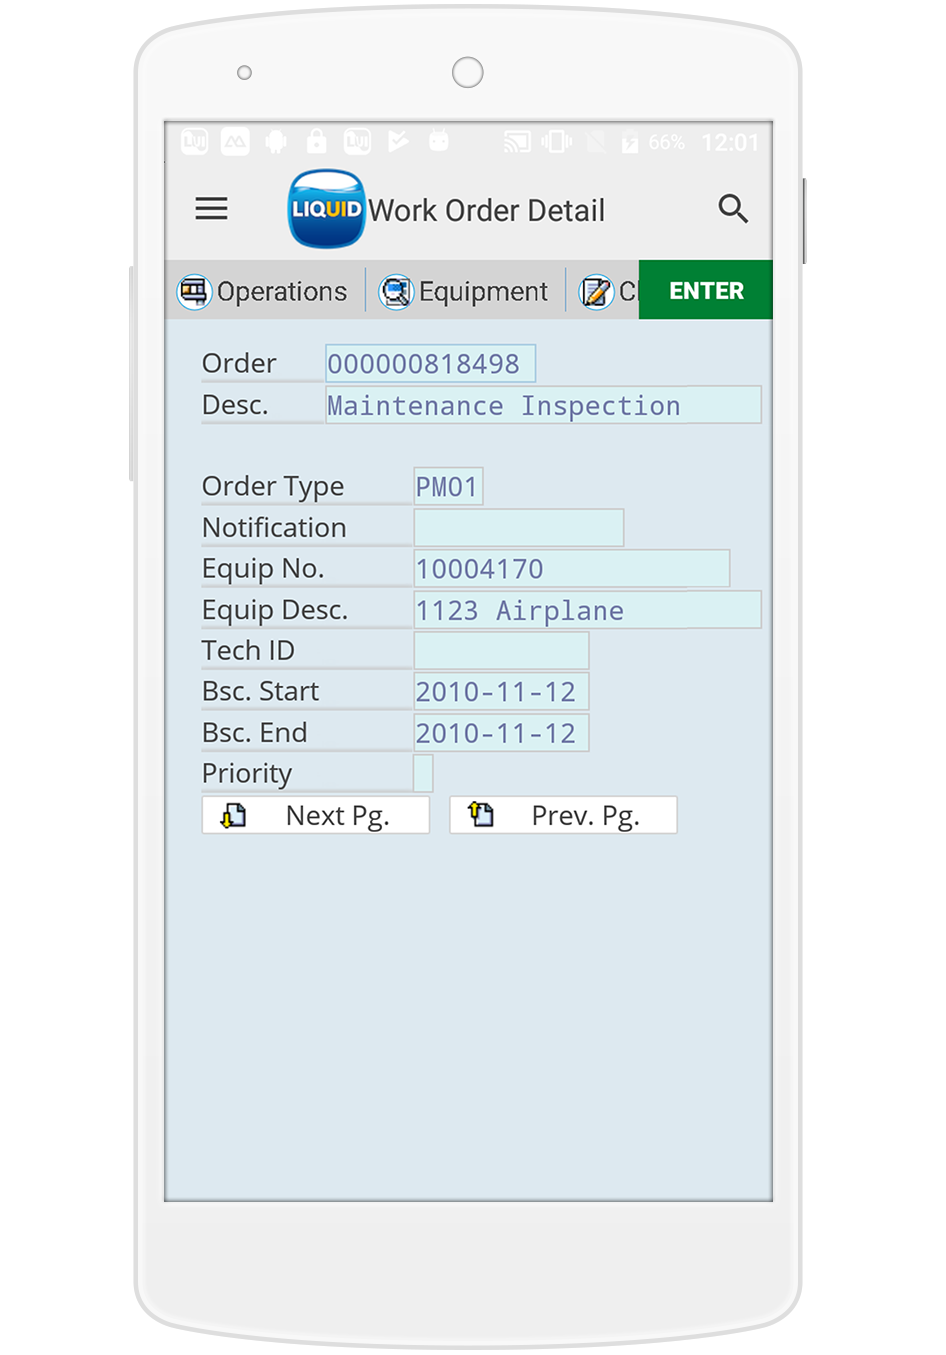Select the Bsc. Start date field
The image size is (946, 1355).
(x=501, y=692)
